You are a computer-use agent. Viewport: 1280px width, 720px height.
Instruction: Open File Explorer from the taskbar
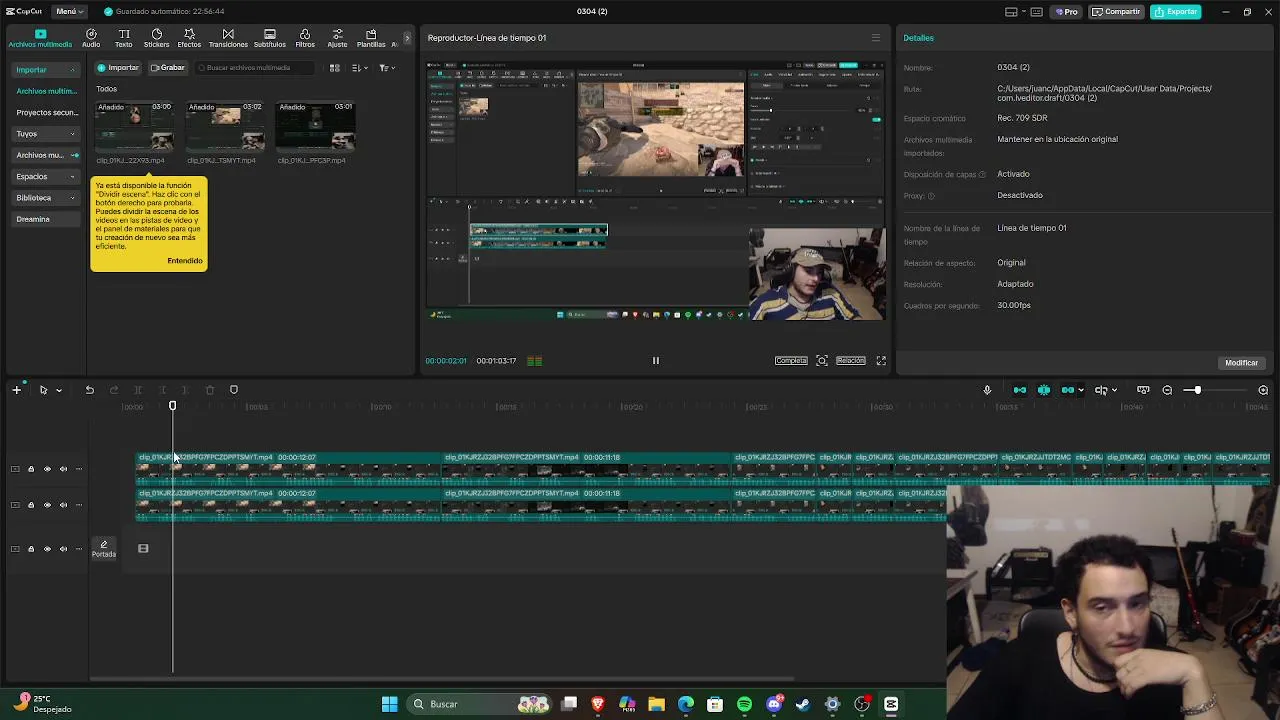tap(656, 704)
